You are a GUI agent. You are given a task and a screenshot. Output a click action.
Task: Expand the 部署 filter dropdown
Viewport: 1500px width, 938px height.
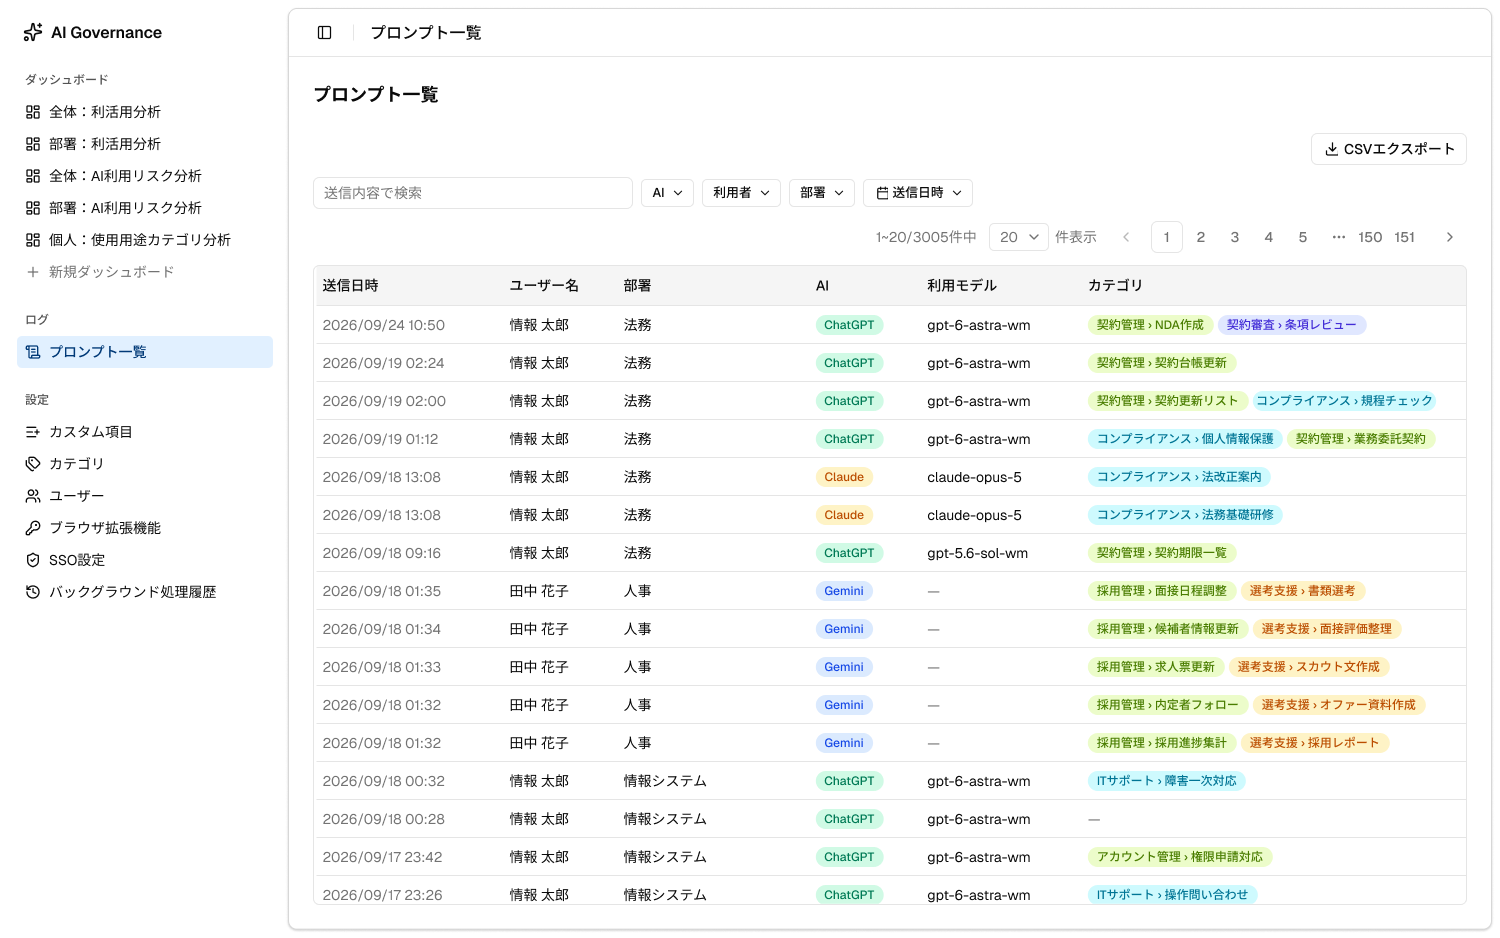click(822, 193)
